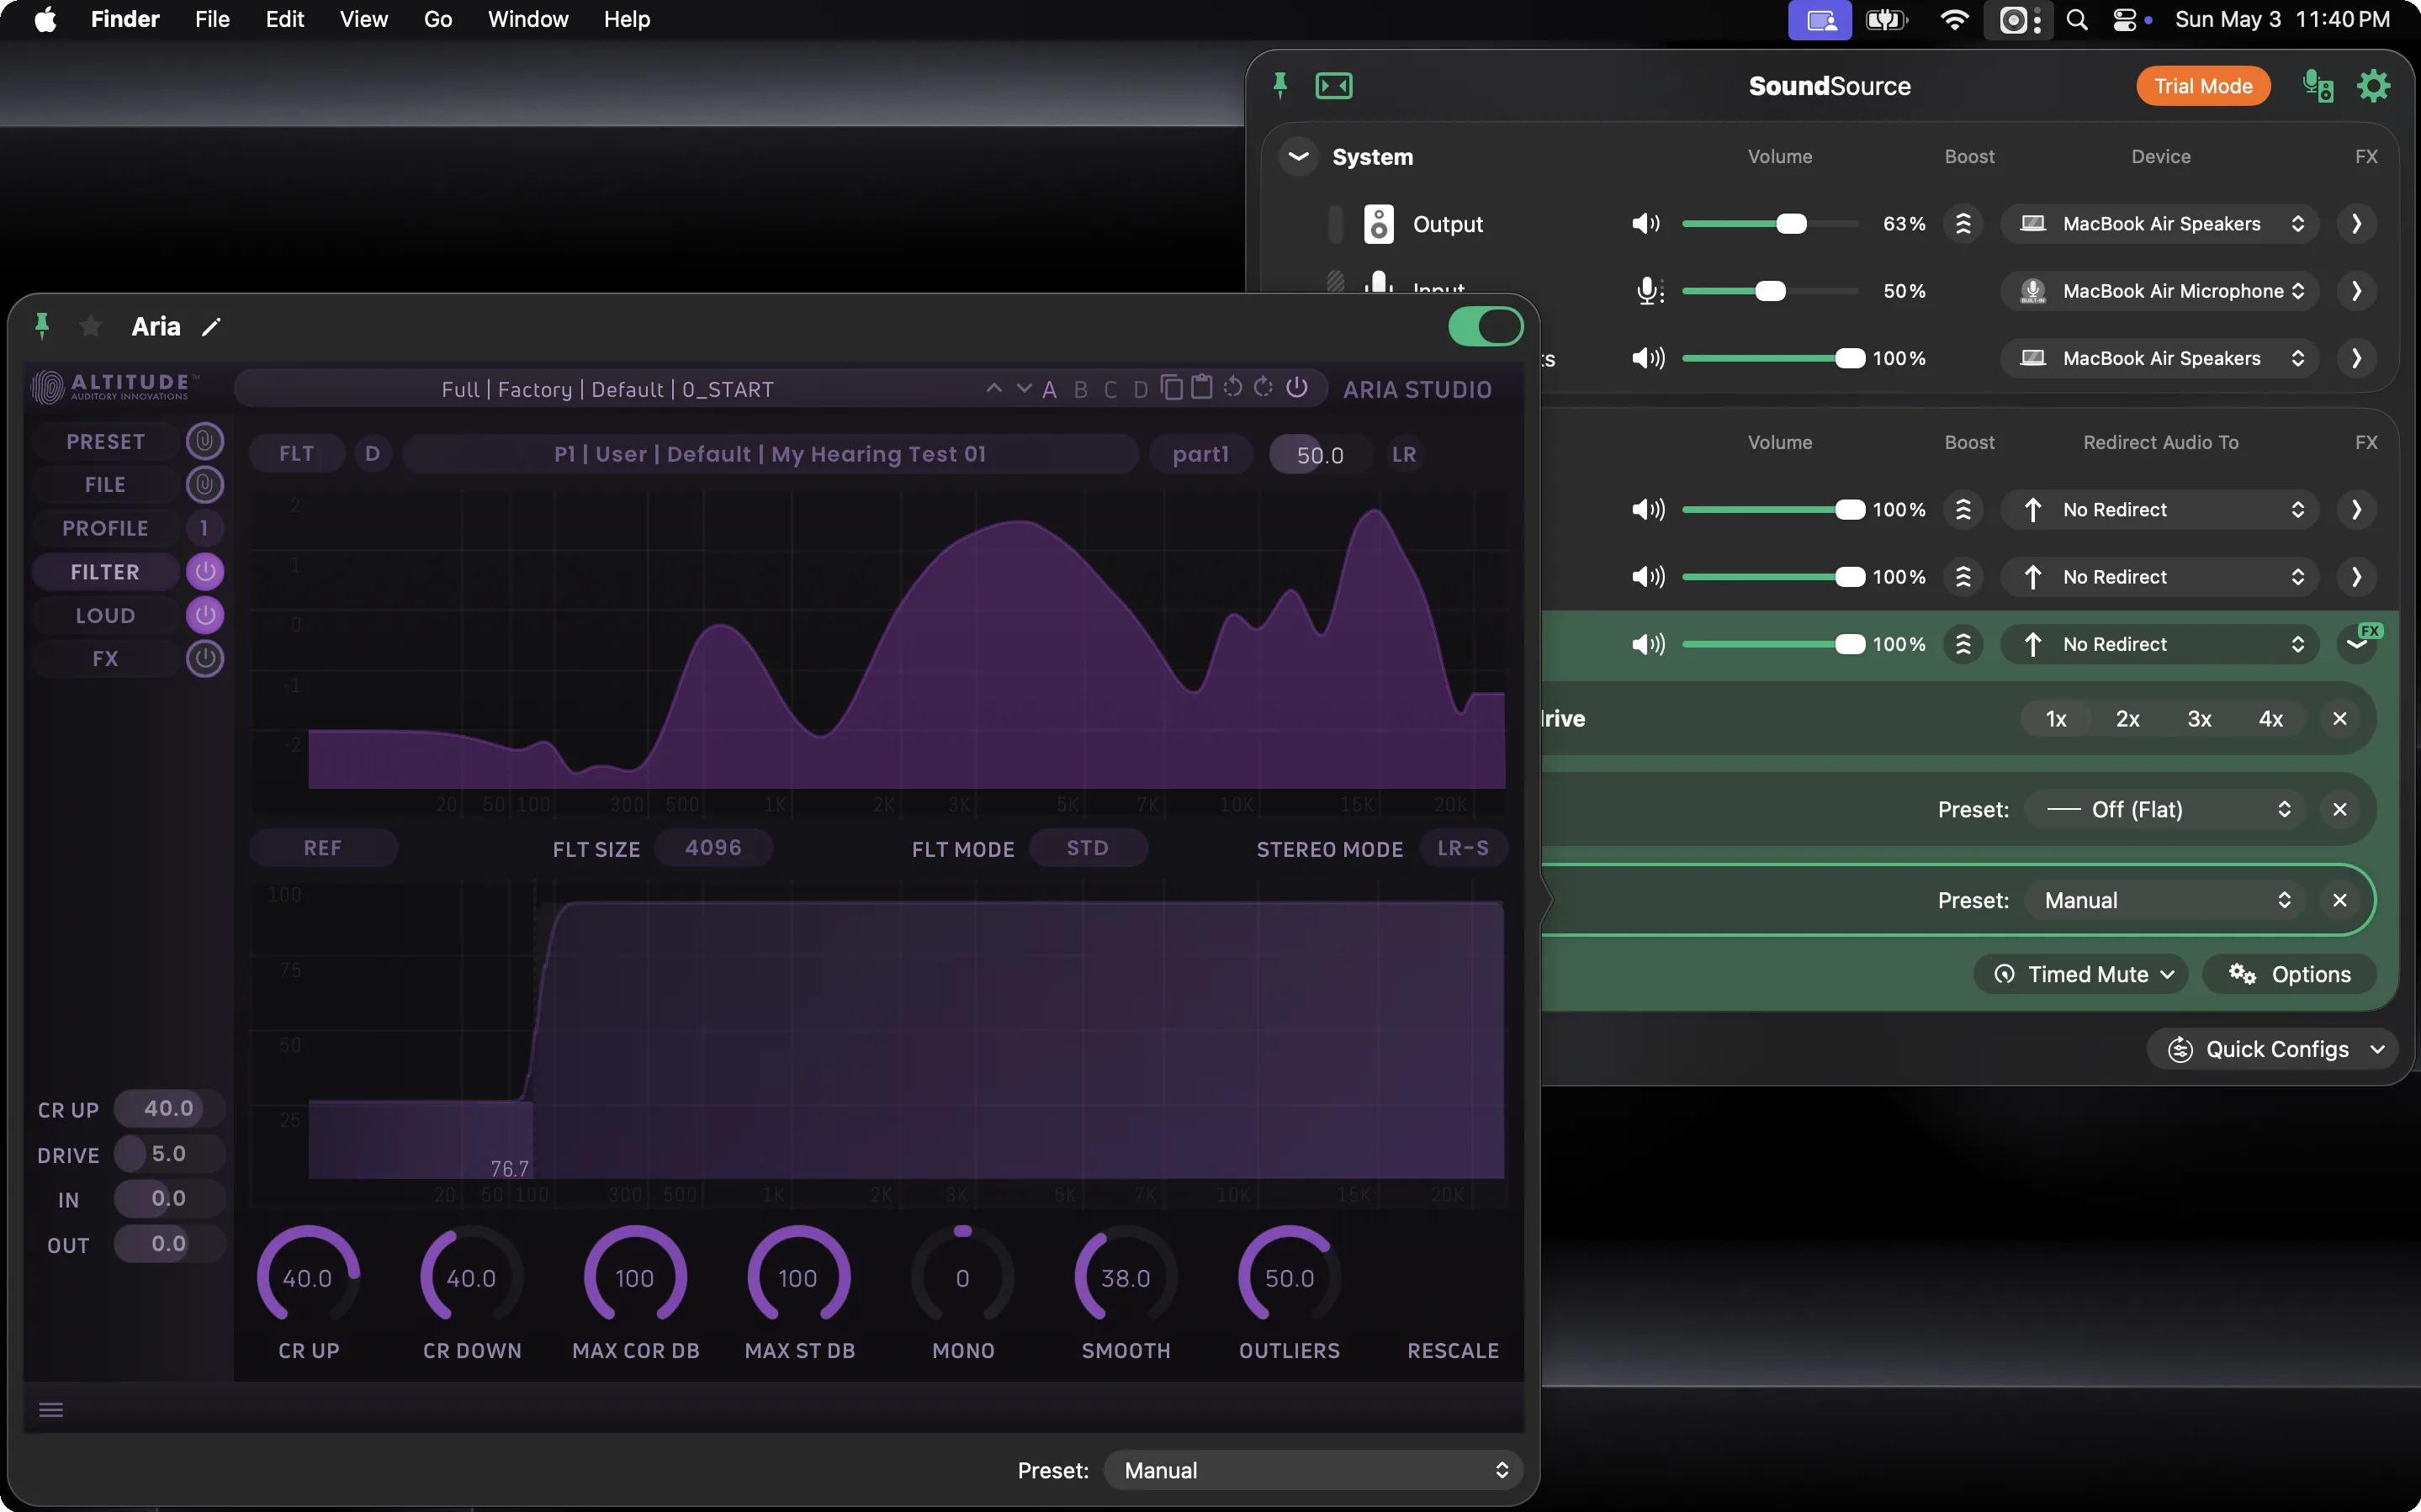Open Boost options for Output row
Viewport: 2421px width, 1512px height.
pyautogui.click(x=1963, y=224)
